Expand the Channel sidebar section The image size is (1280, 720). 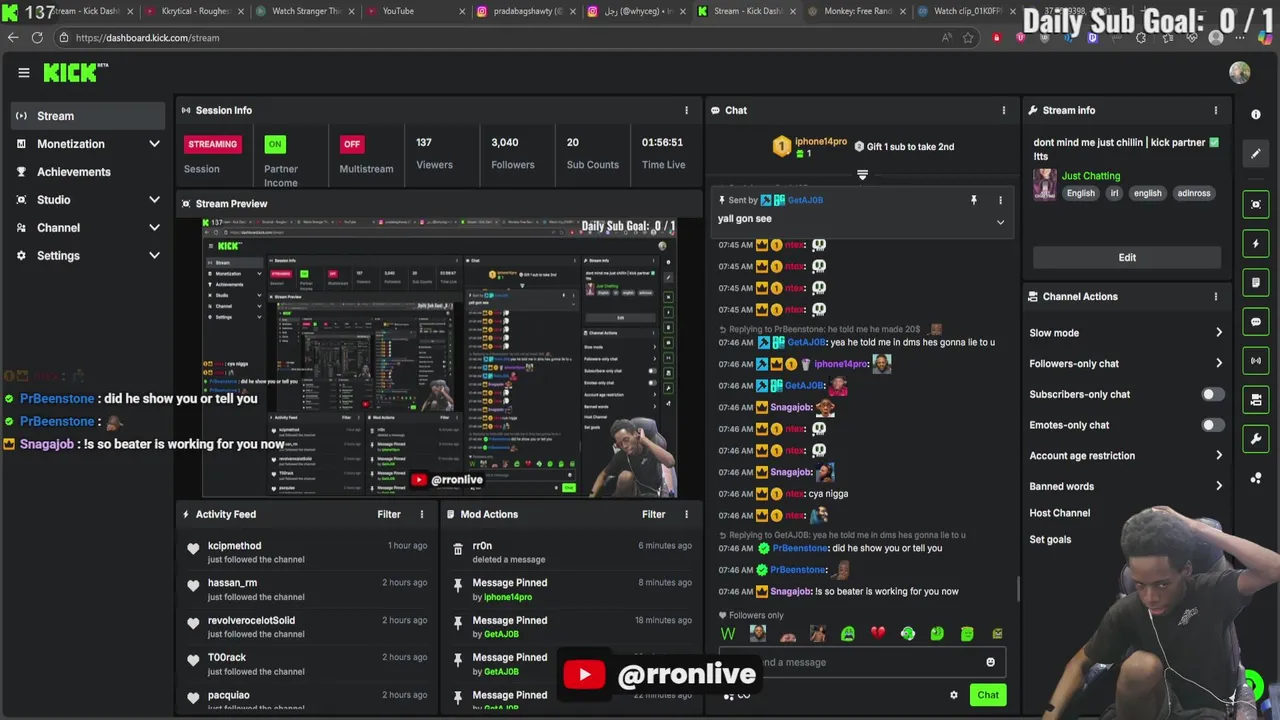coord(154,228)
